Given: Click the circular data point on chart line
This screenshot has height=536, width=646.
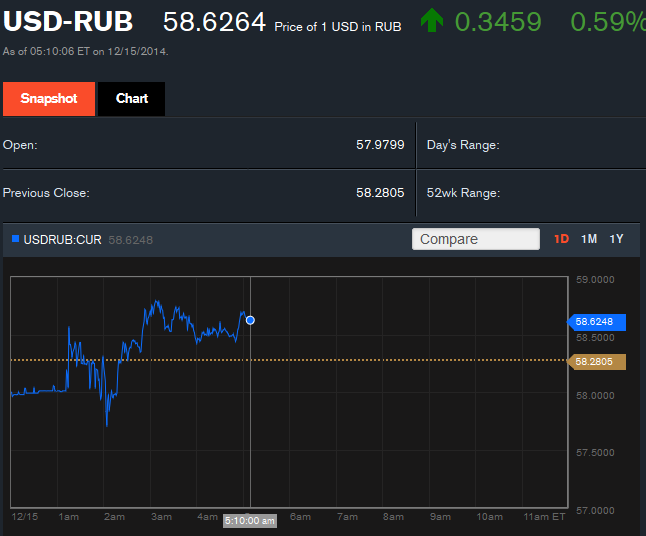Looking at the screenshot, I should 250,320.
